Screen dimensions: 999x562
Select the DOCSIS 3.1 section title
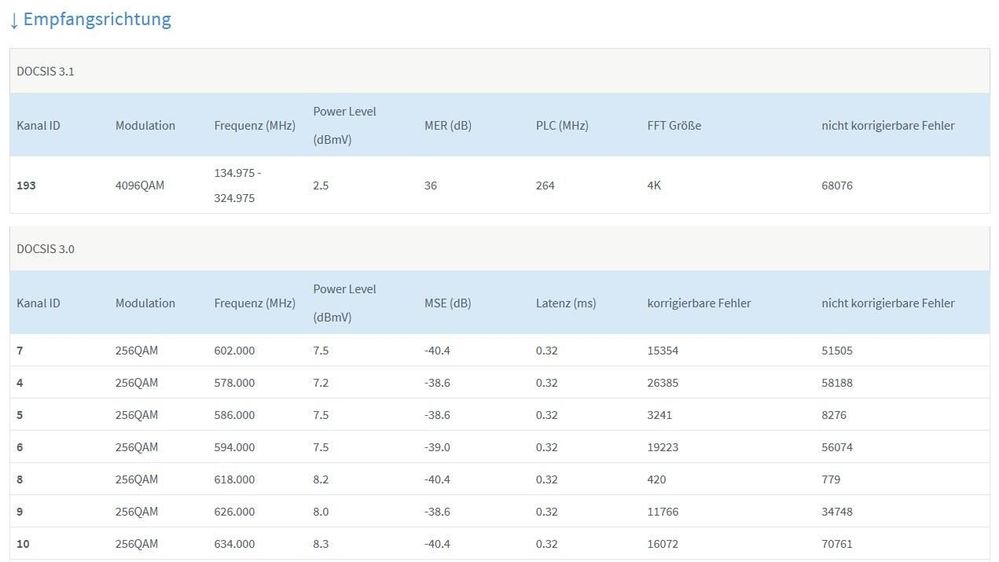pos(45,71)
